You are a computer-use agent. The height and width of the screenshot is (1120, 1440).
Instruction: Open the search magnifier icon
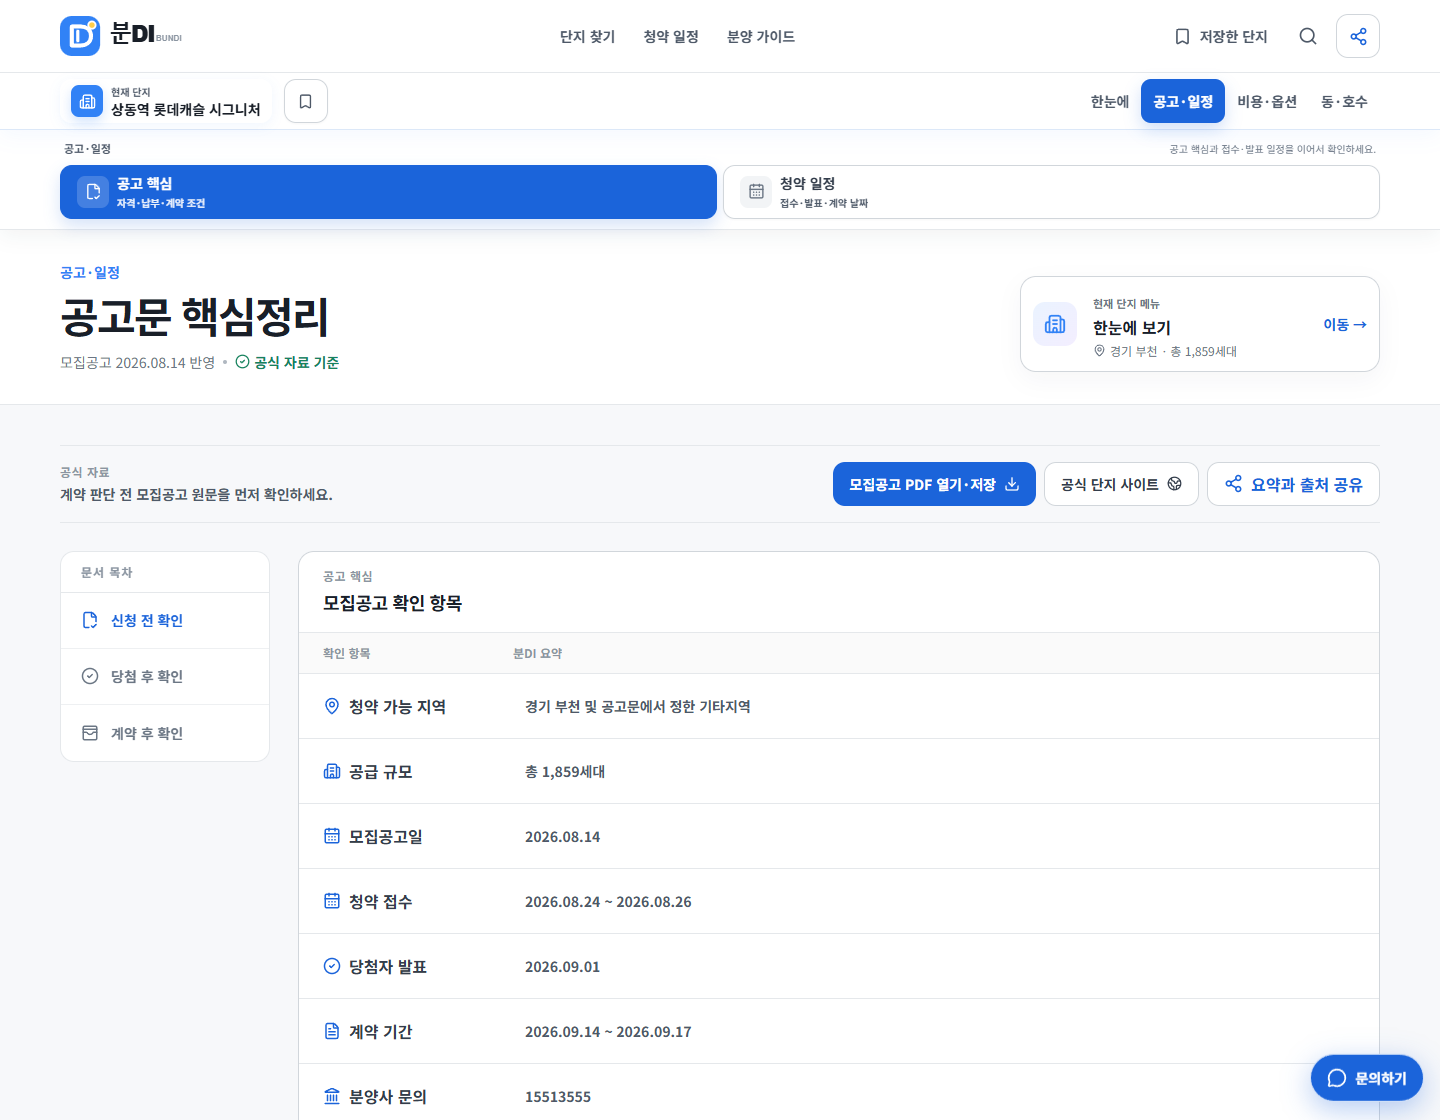(x=1308, y=36)
